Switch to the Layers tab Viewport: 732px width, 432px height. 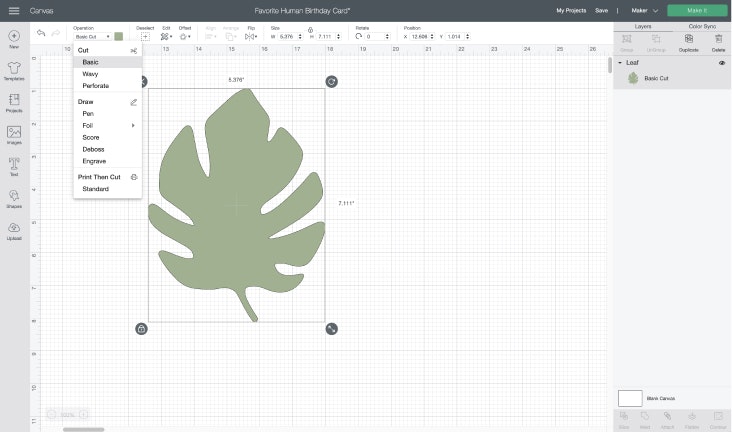point(643,27)
